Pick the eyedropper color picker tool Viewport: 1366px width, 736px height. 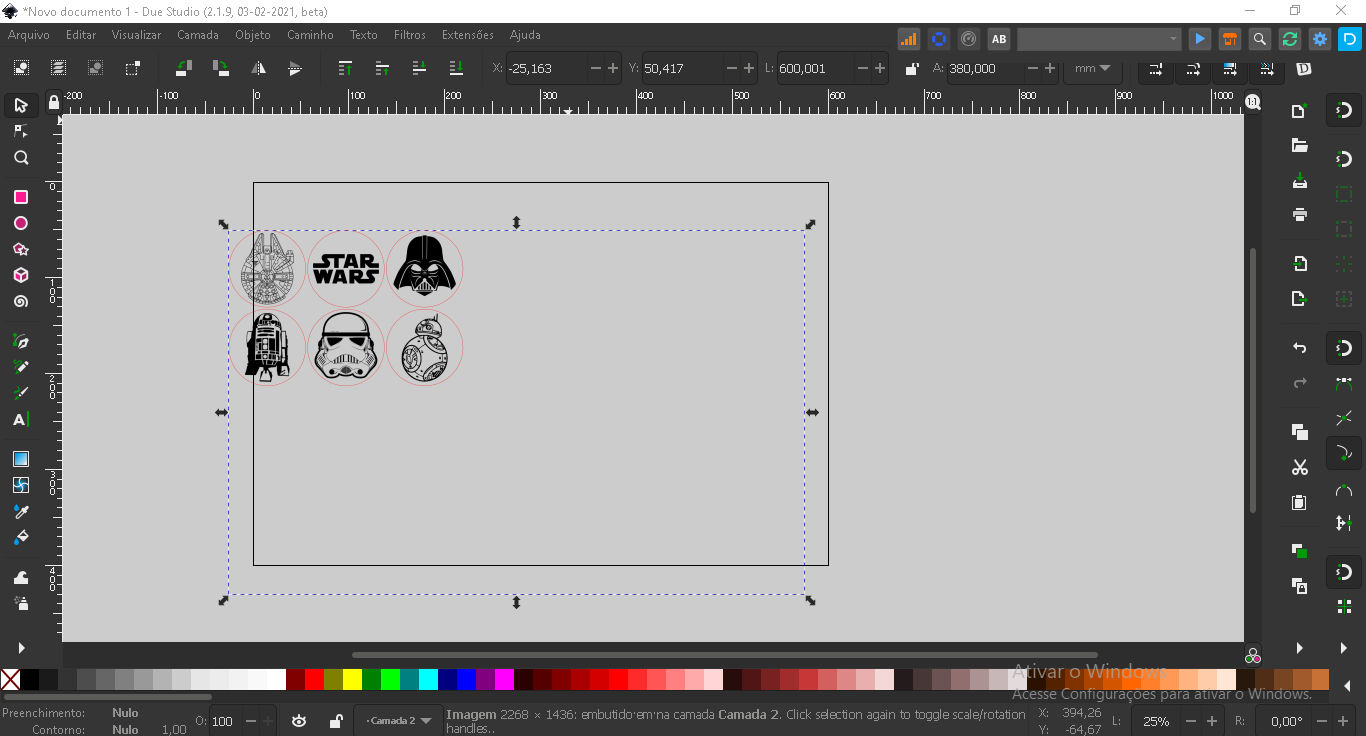(x=21, y=511)
